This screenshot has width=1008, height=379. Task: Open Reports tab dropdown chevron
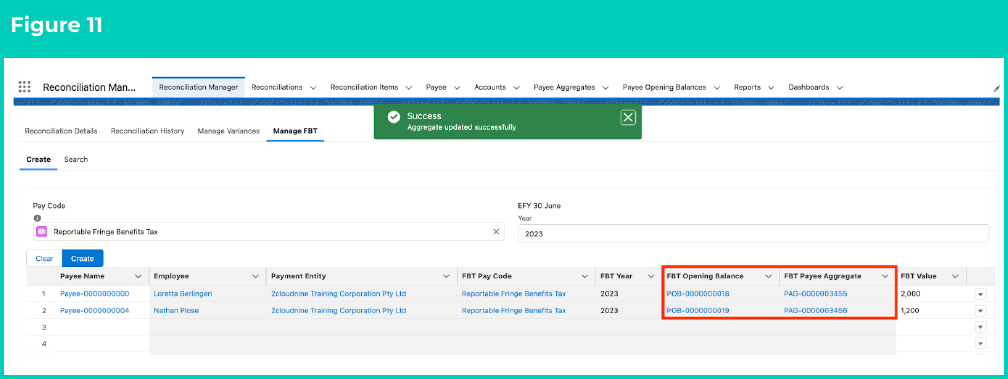[x=771, y=87]
